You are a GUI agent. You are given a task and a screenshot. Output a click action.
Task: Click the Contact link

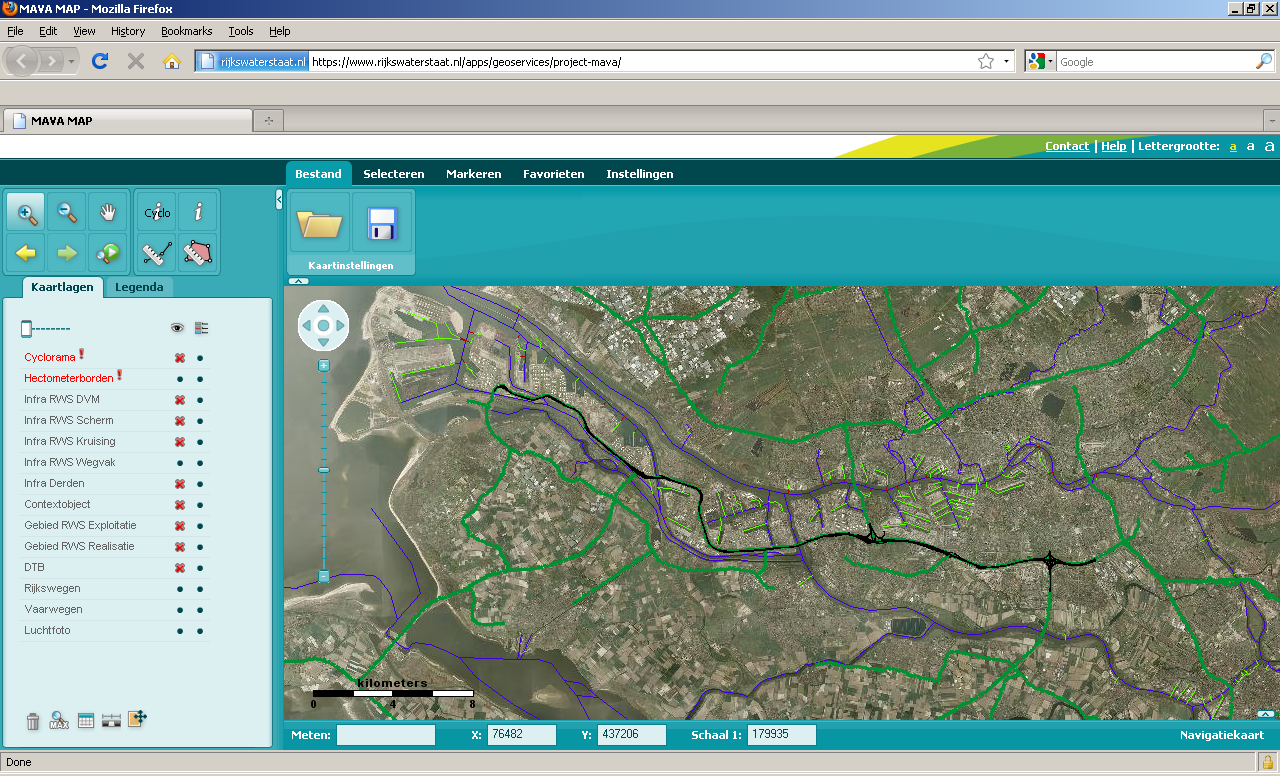(1066, 146)
